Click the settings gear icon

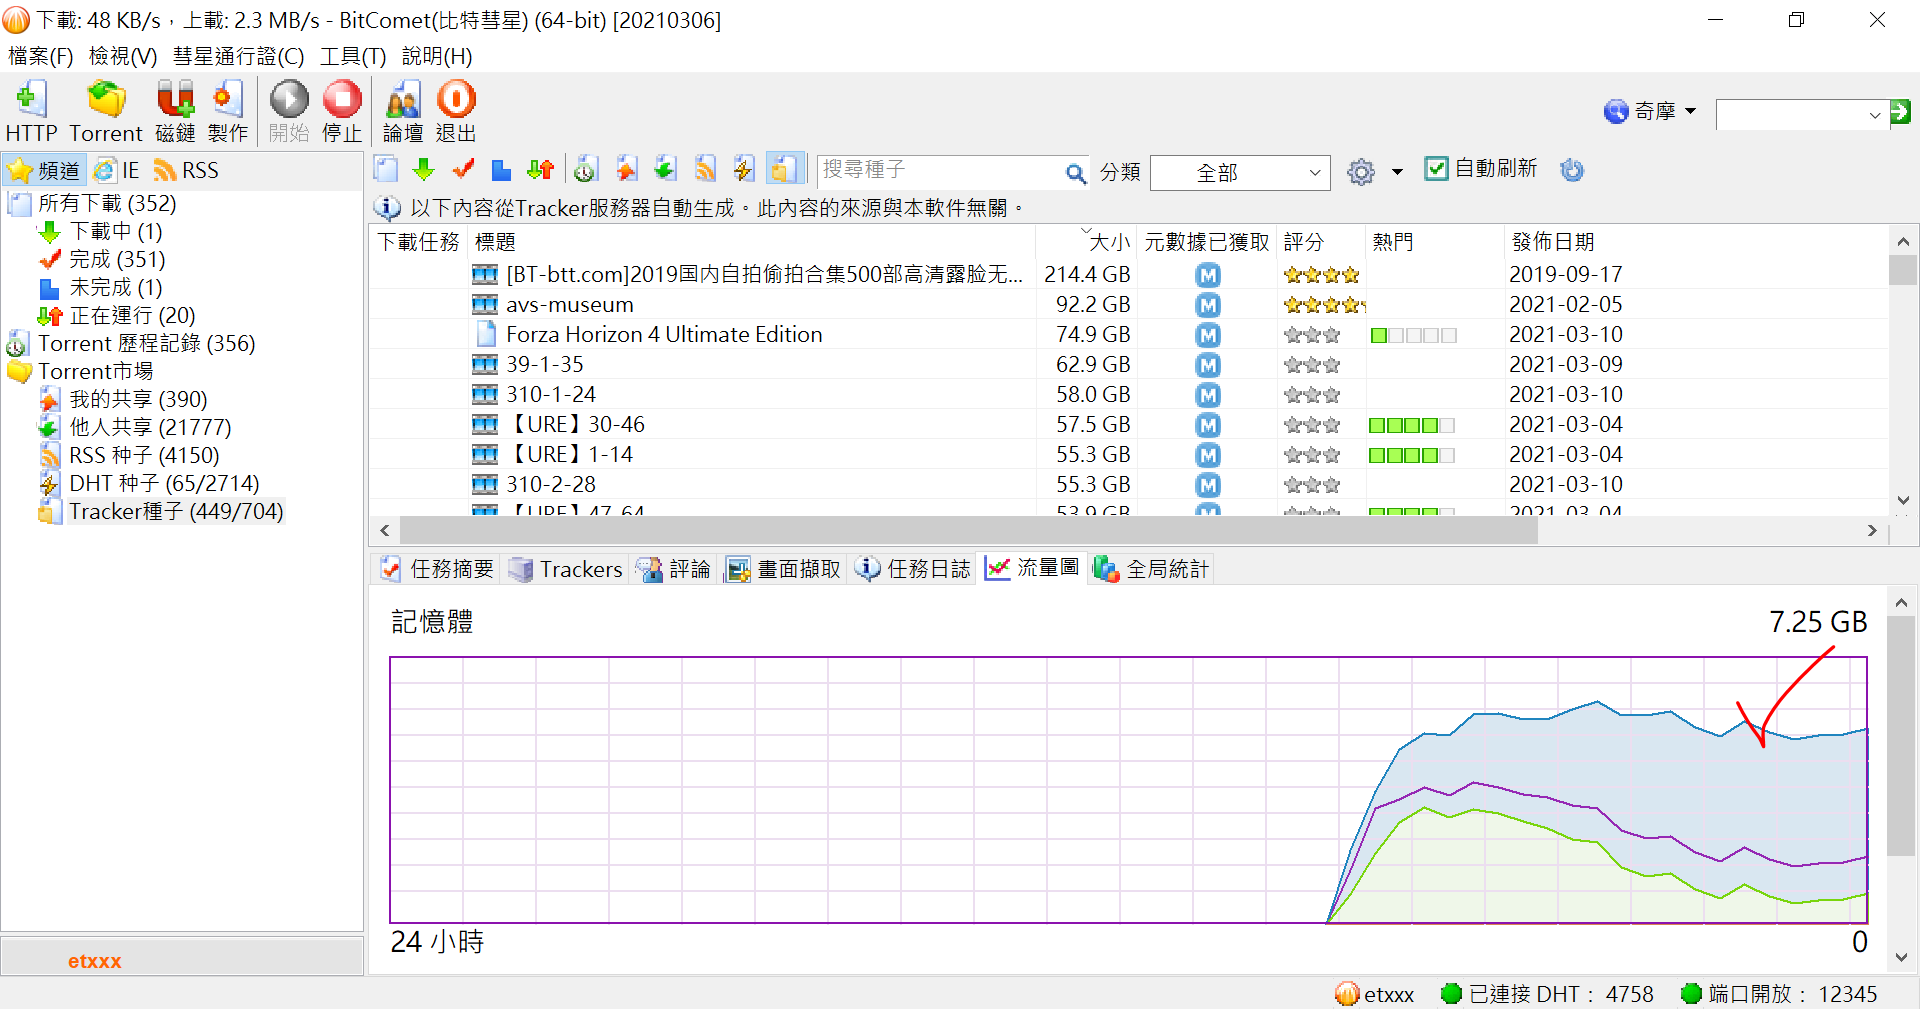[x=1361, y=172]
